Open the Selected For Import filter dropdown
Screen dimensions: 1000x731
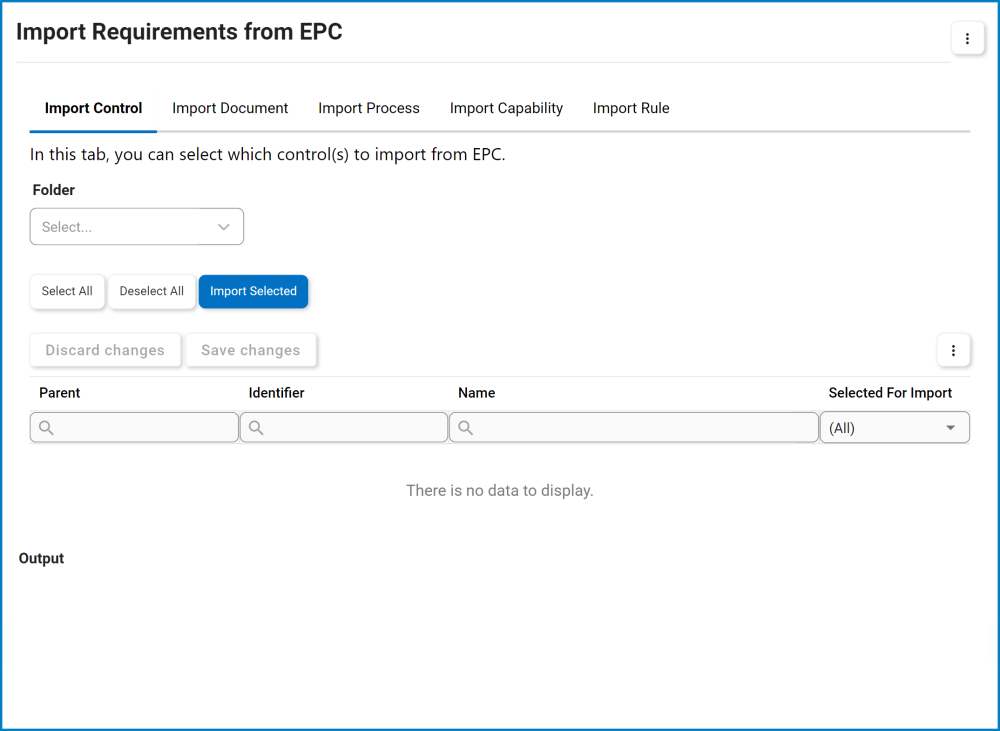coord(894,427)
